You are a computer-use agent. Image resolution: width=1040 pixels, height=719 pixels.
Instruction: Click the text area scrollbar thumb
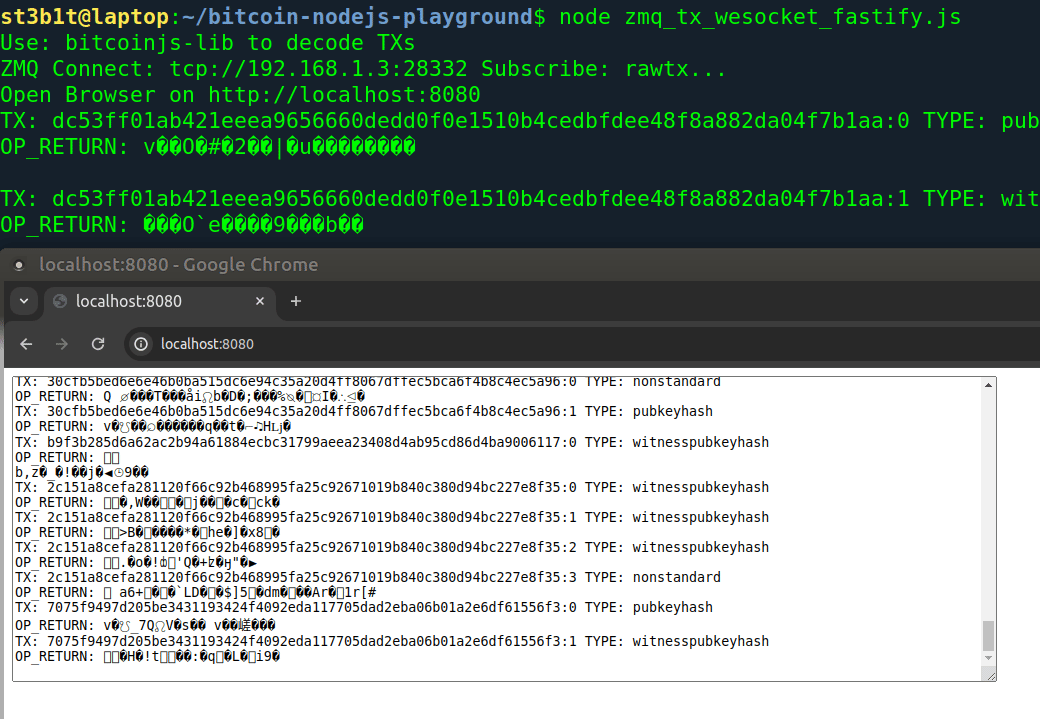988,636
